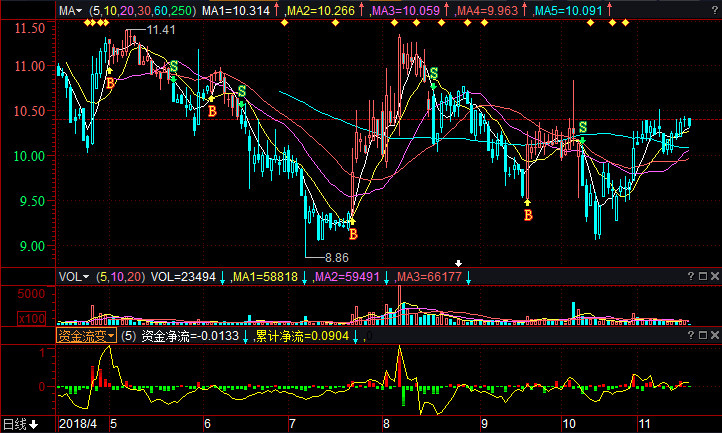Click the B buy marker in September
Image resolution: width=722 pixels, height=433 pixels.
point(528,214)
